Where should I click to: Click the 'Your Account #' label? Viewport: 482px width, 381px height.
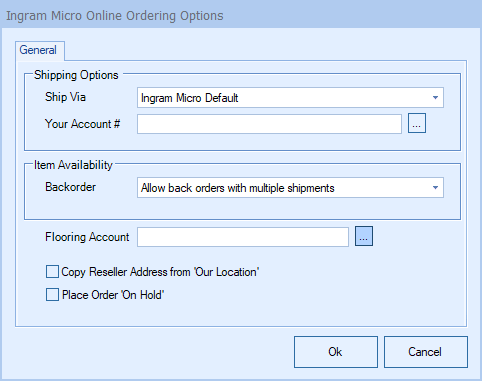pos(82,124)
